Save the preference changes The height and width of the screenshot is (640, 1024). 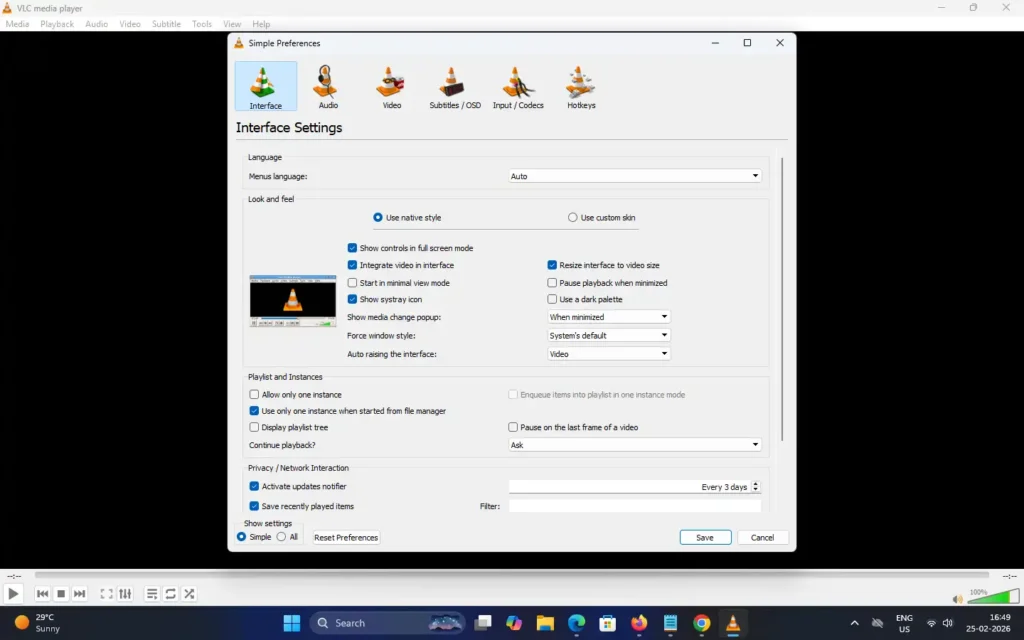point(705,537)
